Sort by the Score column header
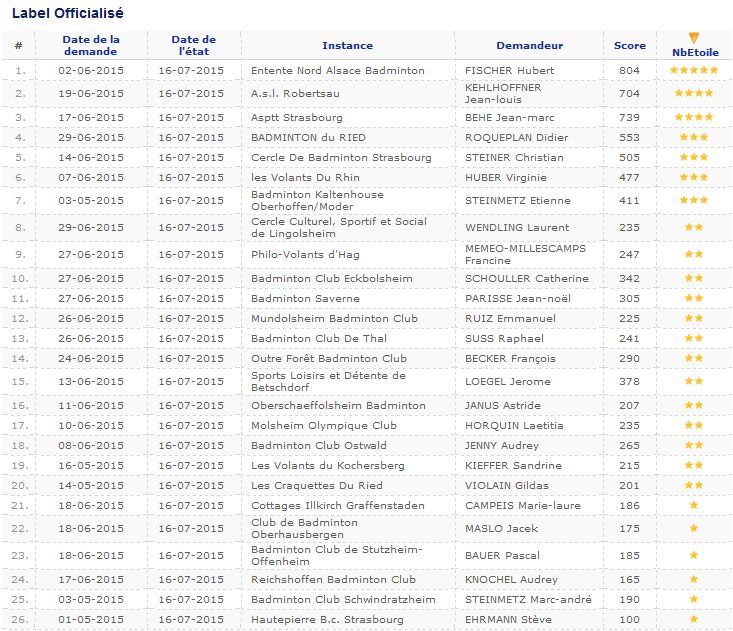Viewport: 733px width, 631px height. click(x=629, y=45)
